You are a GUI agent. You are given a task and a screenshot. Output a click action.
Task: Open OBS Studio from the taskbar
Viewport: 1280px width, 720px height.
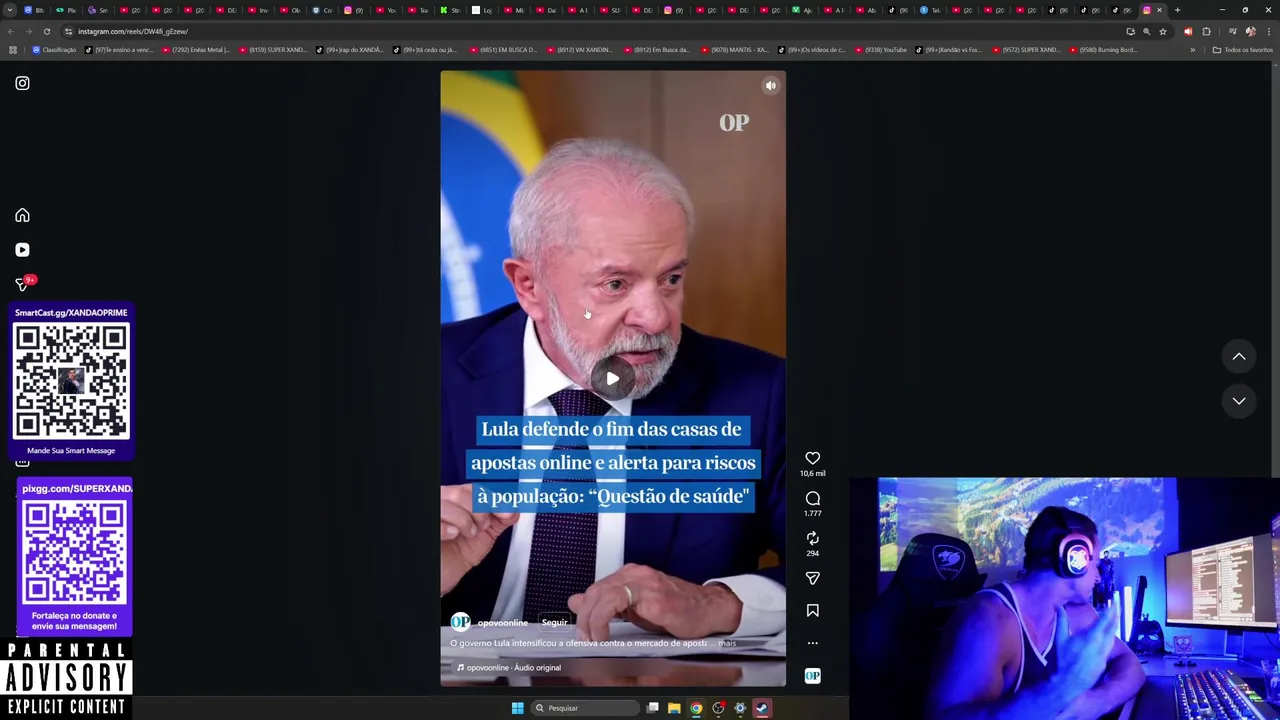click(x=718, y=708)
